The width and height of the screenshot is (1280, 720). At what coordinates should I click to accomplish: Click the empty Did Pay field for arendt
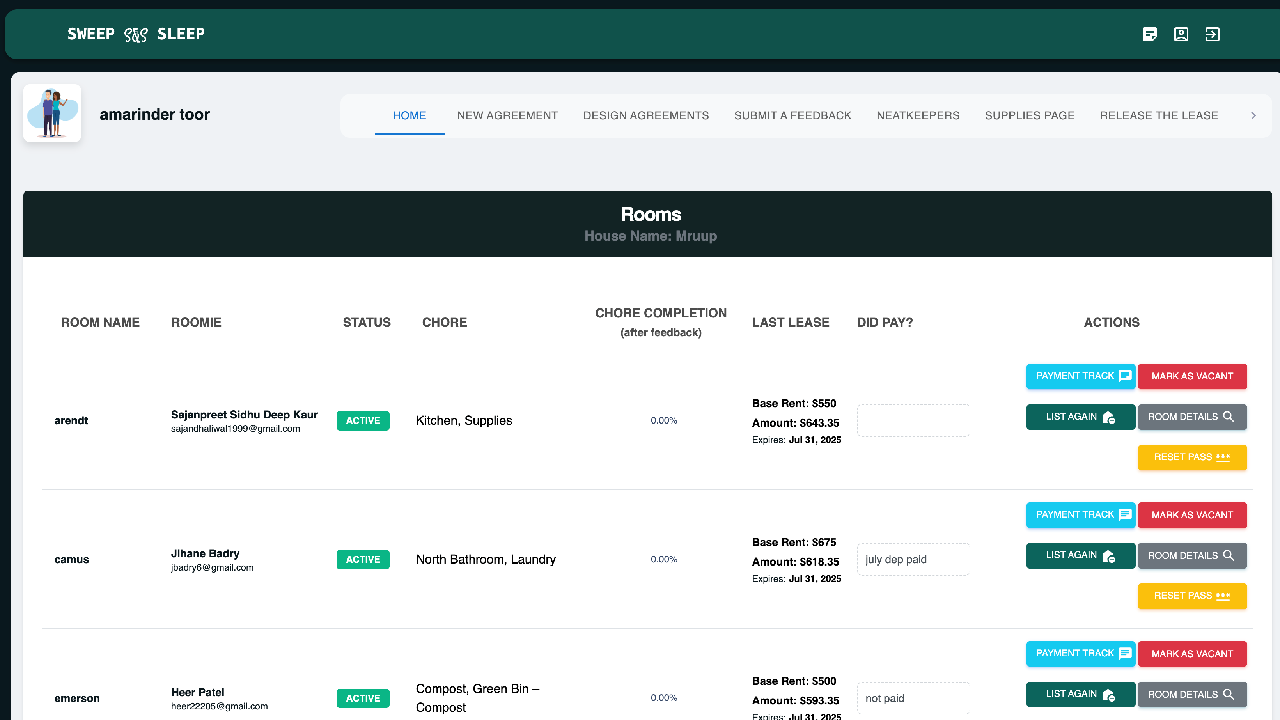point(913,420)
